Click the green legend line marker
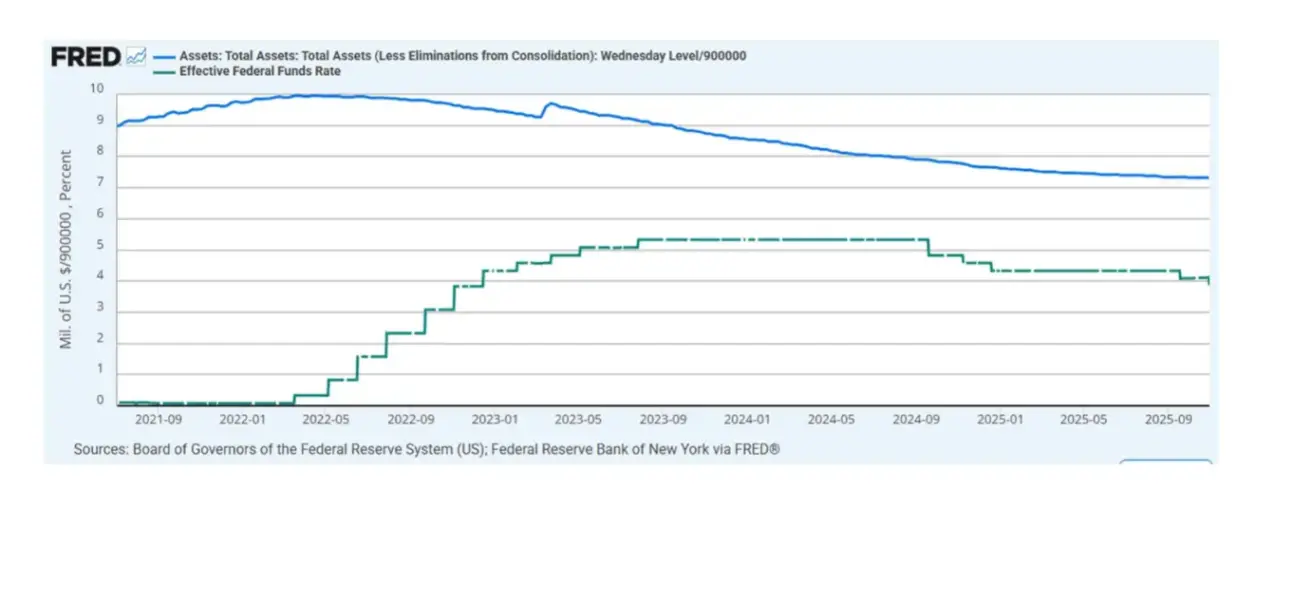This screenshot has height=602, width=1312. pyautogui.click(x=165, y=72)
